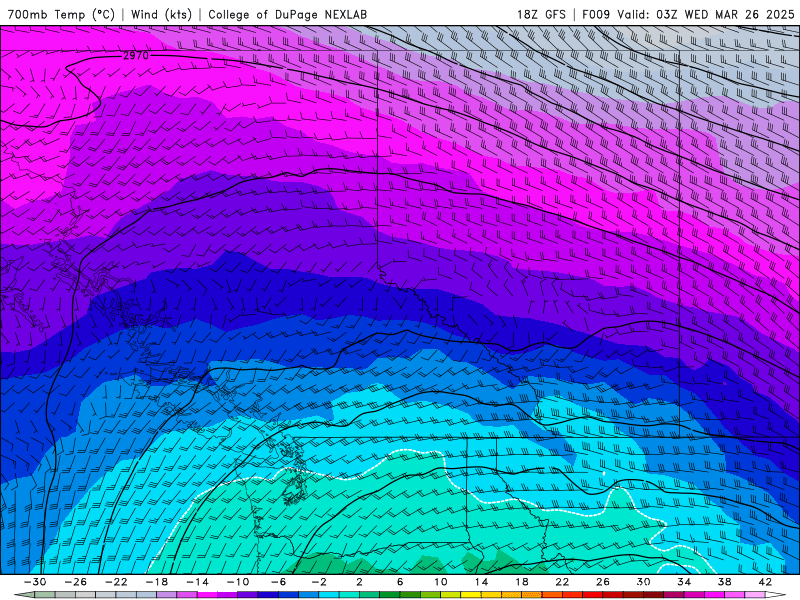This screenshot has height=600, width=800.
Task: Click the 14 color scale label
Action: click(x=481, y=582)
